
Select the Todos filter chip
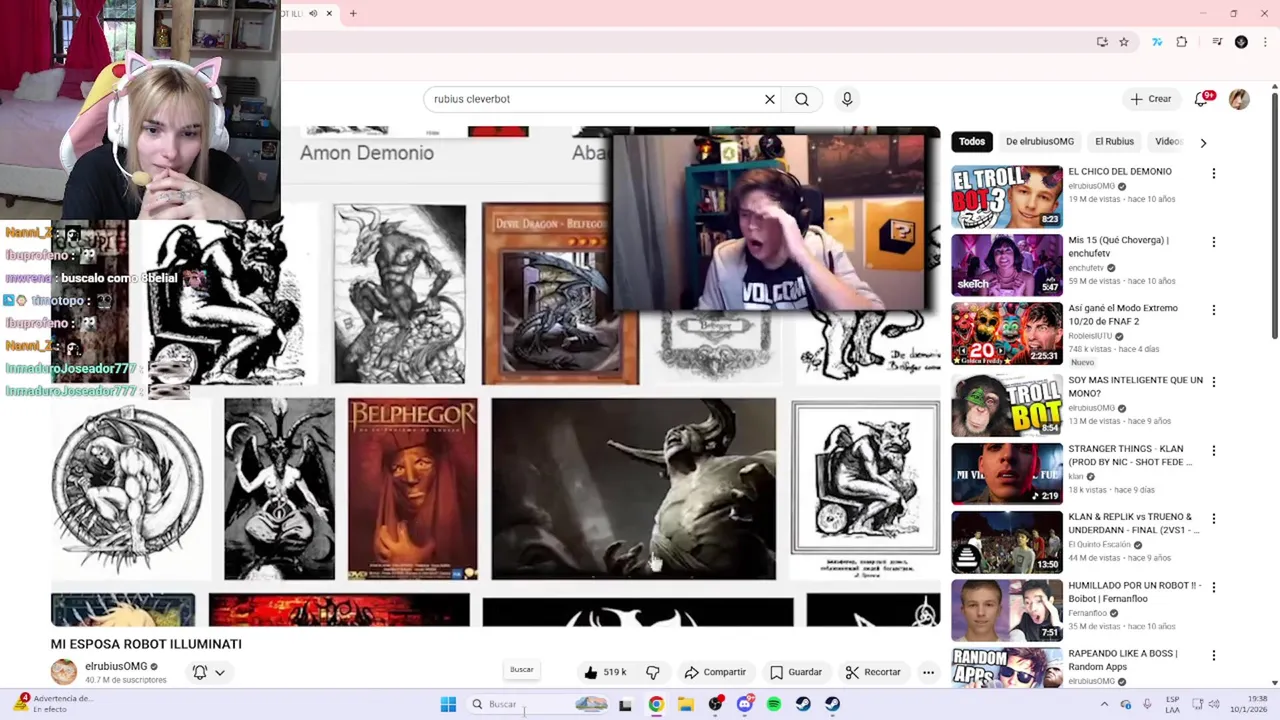972,142
